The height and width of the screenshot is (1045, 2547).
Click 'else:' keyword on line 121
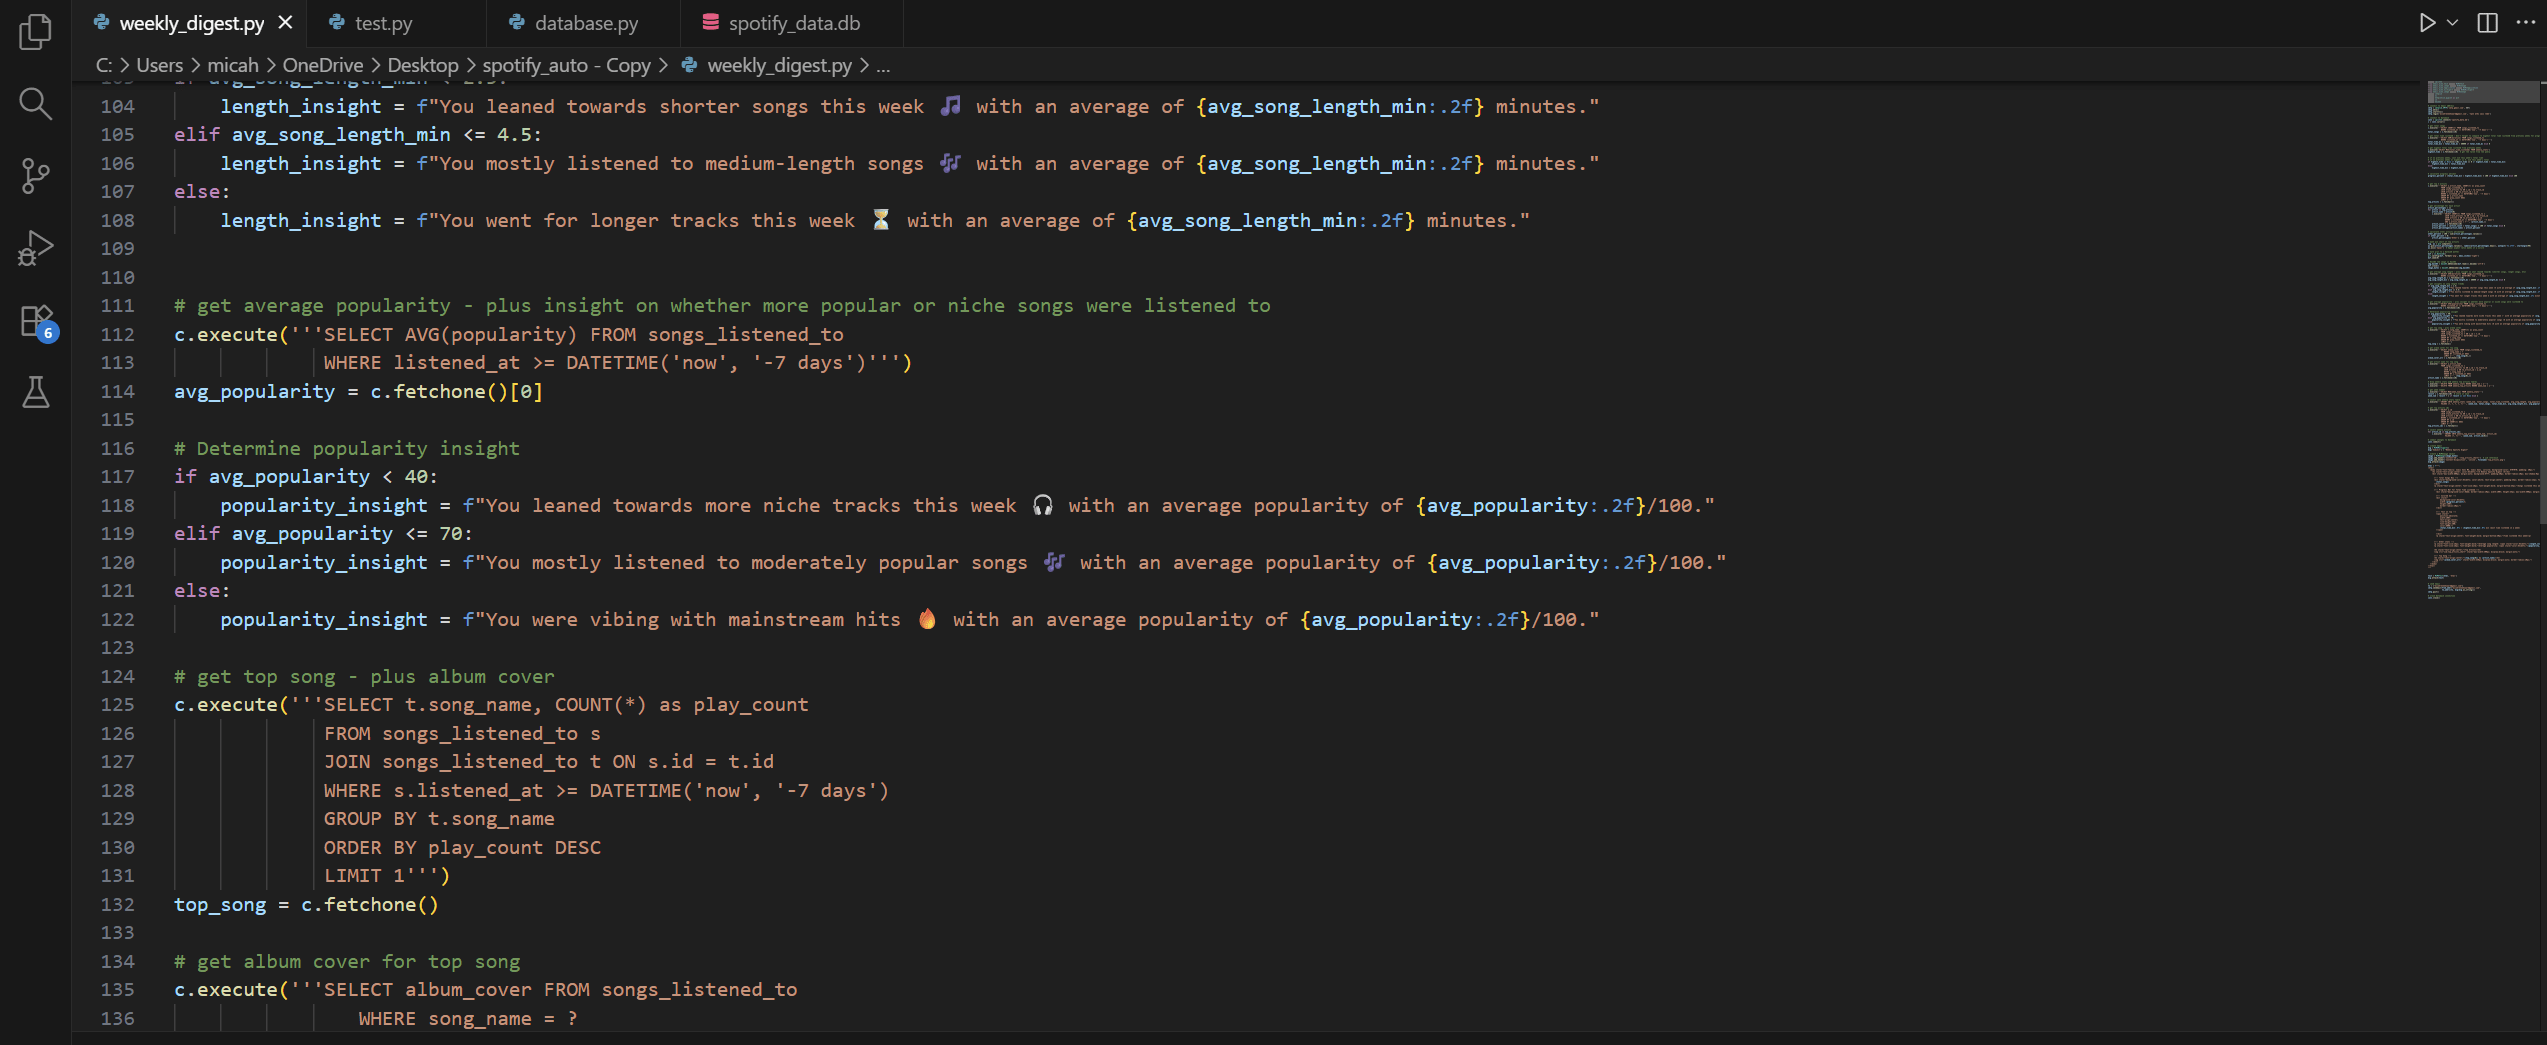[202, 590]
